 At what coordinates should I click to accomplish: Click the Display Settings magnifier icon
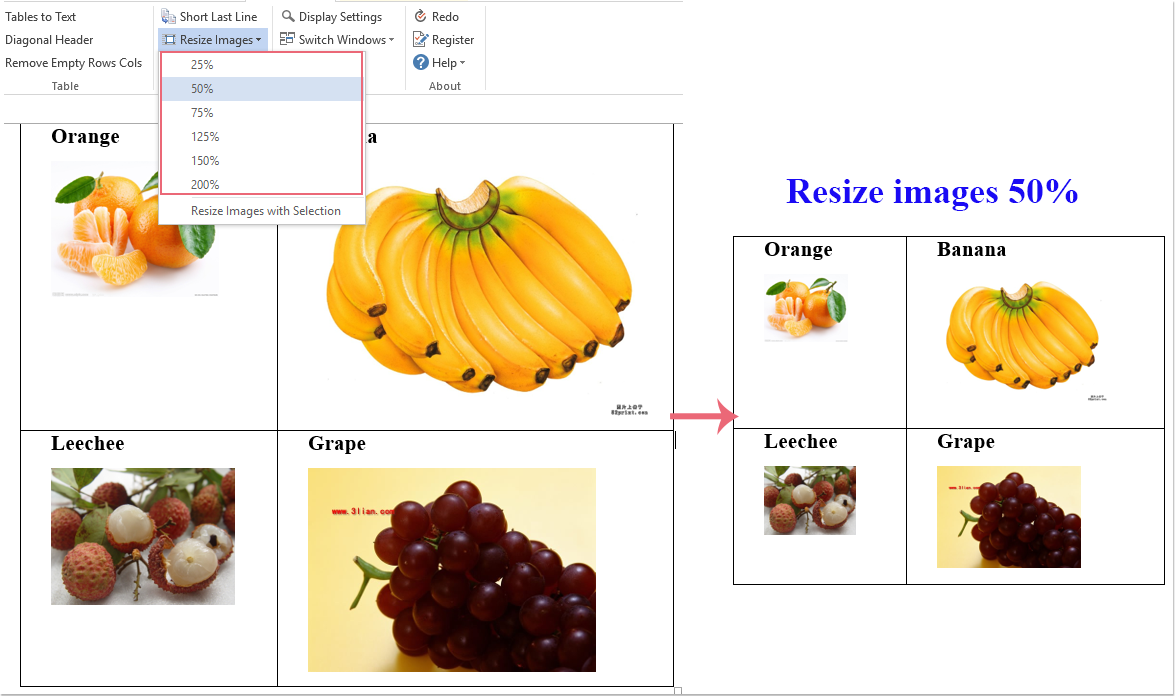(288, 17)
